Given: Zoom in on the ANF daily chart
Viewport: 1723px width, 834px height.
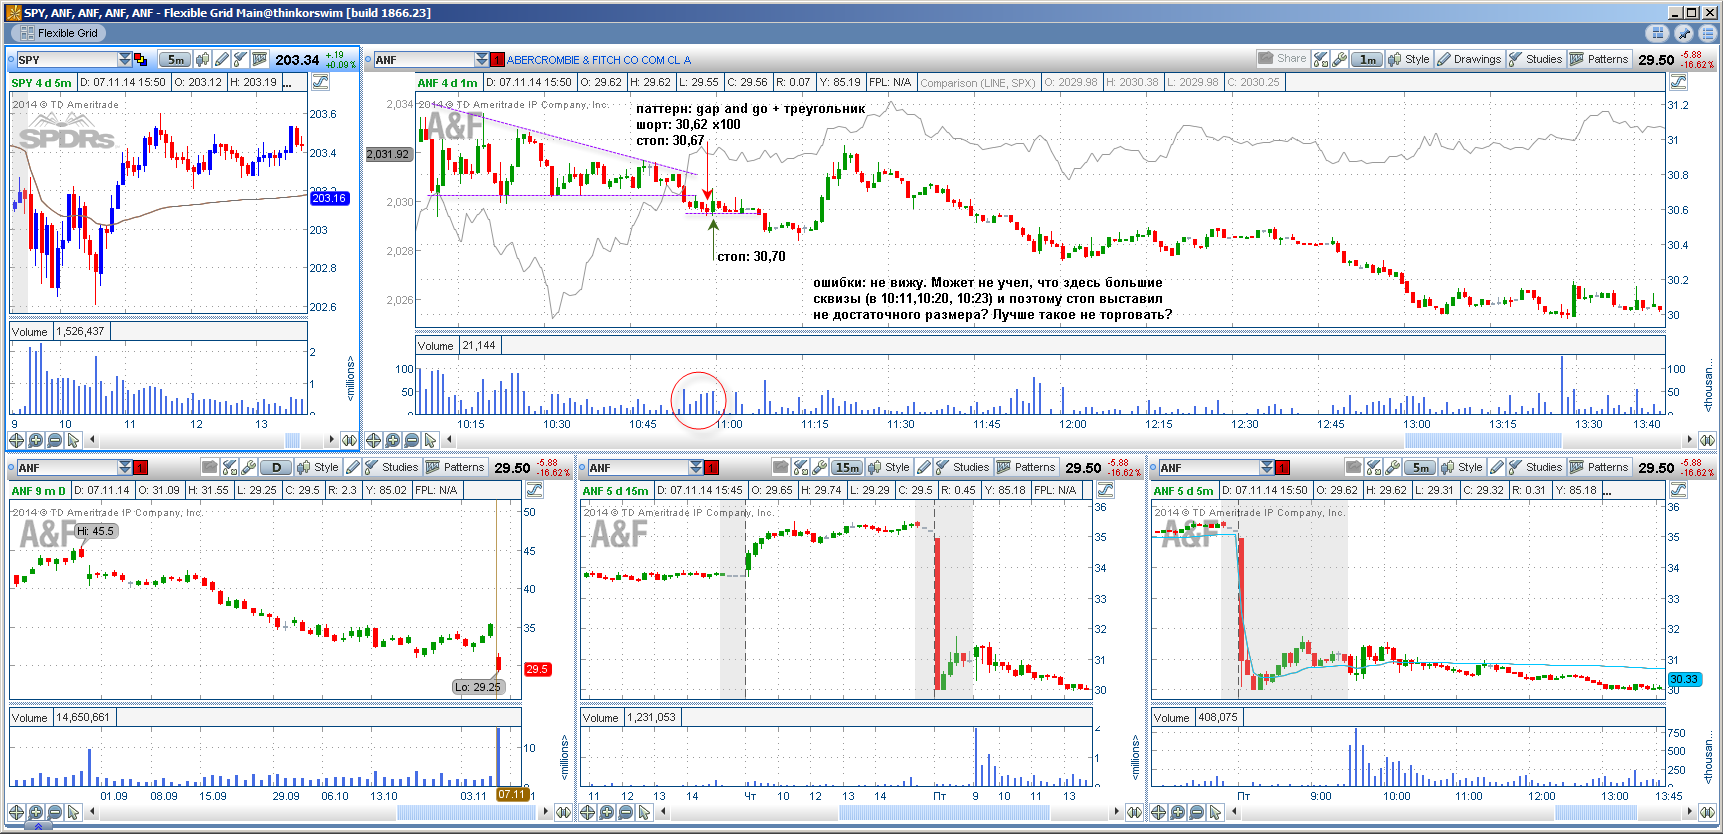Looking at the screenshot, I should tap(36, 812).
